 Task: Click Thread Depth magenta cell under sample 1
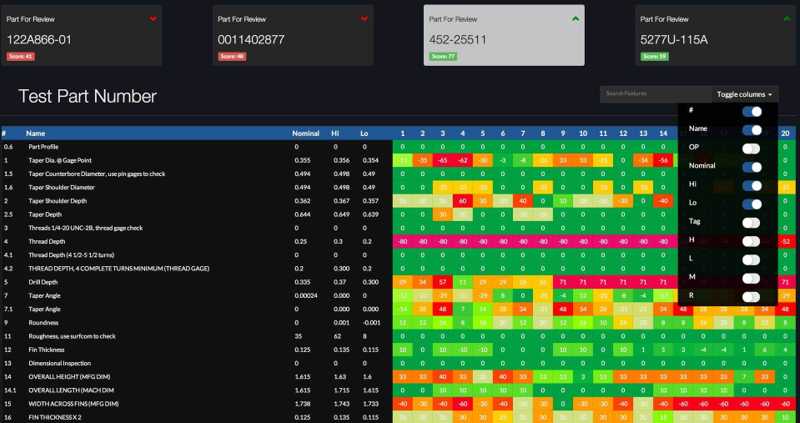click(x=403, y=241)
